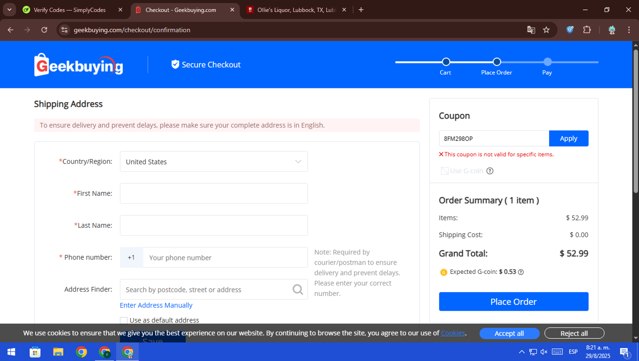639x361 pixels.
Task: Open the first Chrome taskbar icon
Action: [x=81, y=352]
